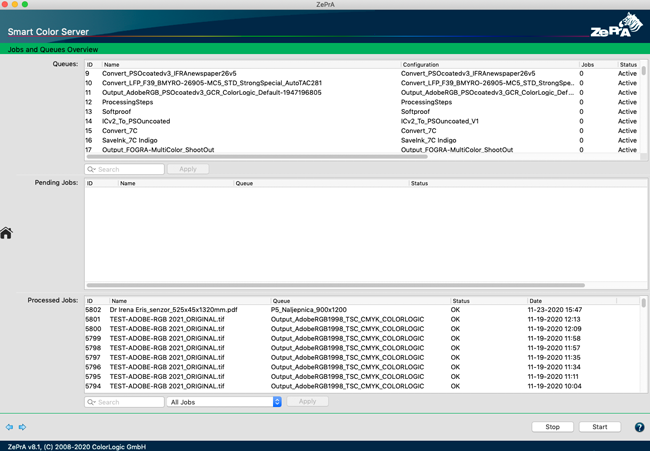
Task: Click the P5_Naljepnica_900x1200 queue cell
Action: [x=308, y=310]
